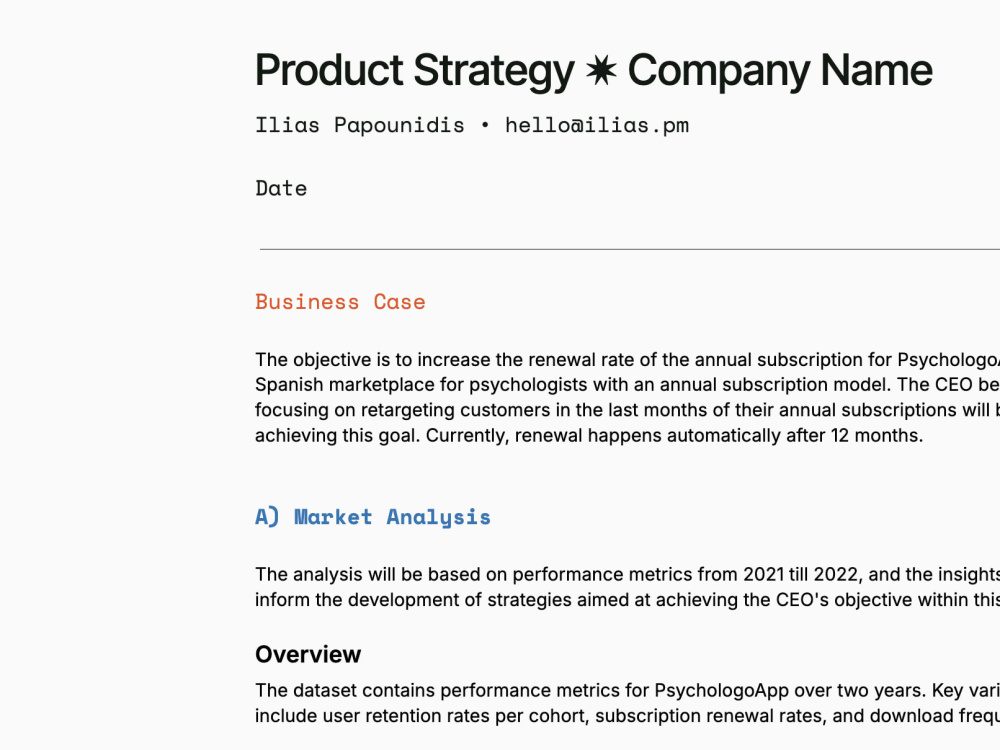Open the hello@ilias.pm email link
Screen dimensions: 1000x750
[x=597, y=125]
